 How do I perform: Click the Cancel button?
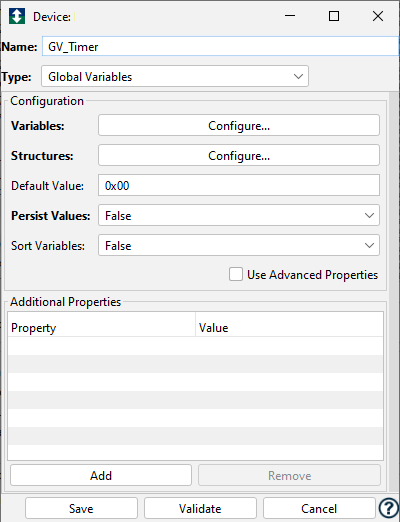pyautogui.click(x=319, y=508)
